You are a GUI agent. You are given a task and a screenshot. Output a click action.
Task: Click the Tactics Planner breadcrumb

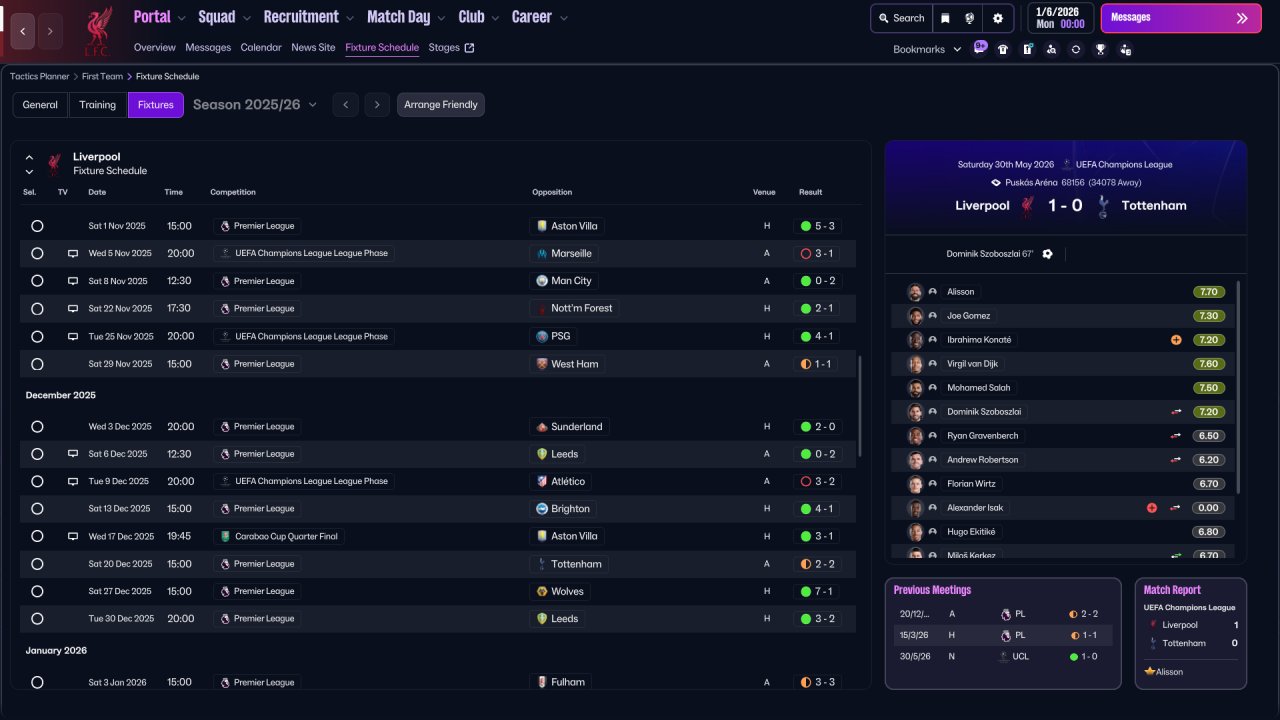(x=40, y=77)
